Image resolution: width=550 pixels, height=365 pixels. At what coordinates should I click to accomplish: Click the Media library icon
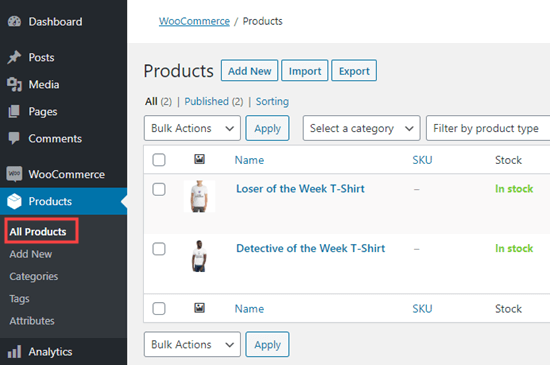coord(14,85)
